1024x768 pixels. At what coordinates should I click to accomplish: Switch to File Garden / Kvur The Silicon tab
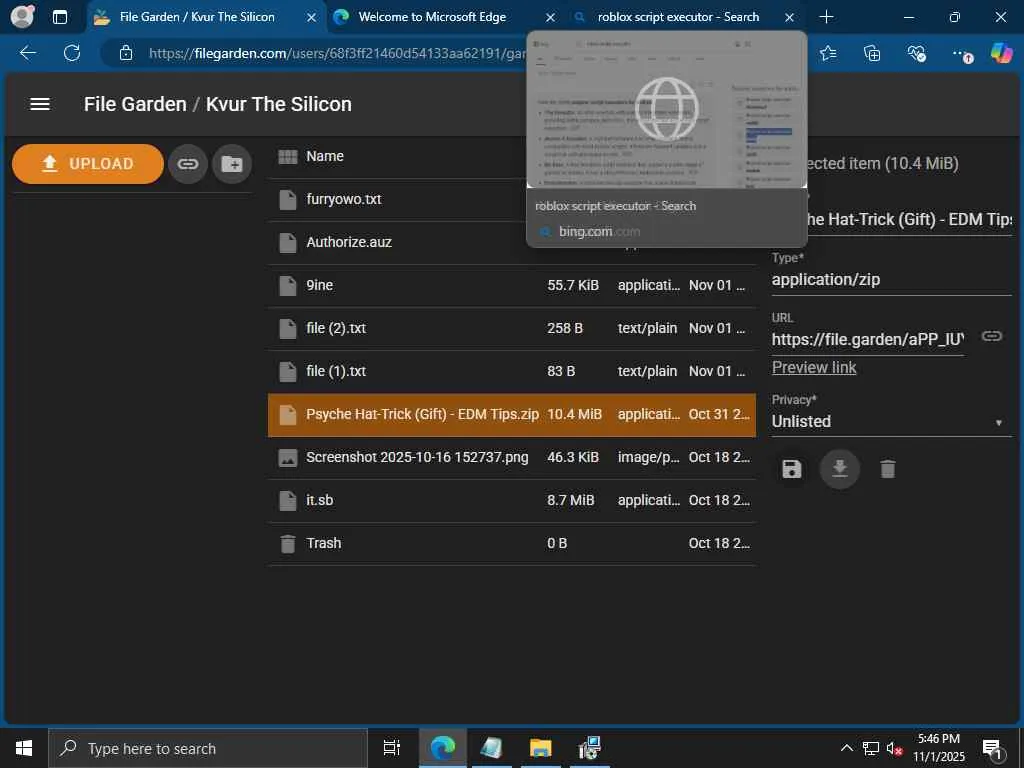pos(197,17)
